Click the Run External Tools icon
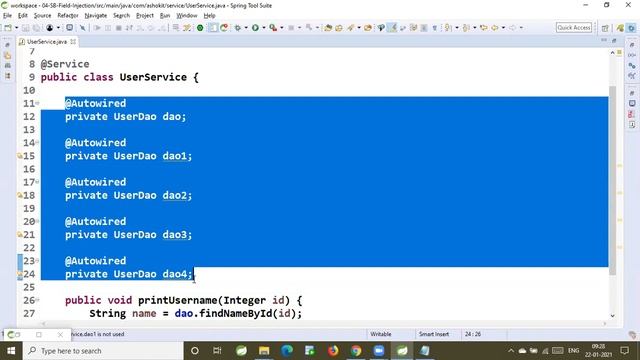 273,28
